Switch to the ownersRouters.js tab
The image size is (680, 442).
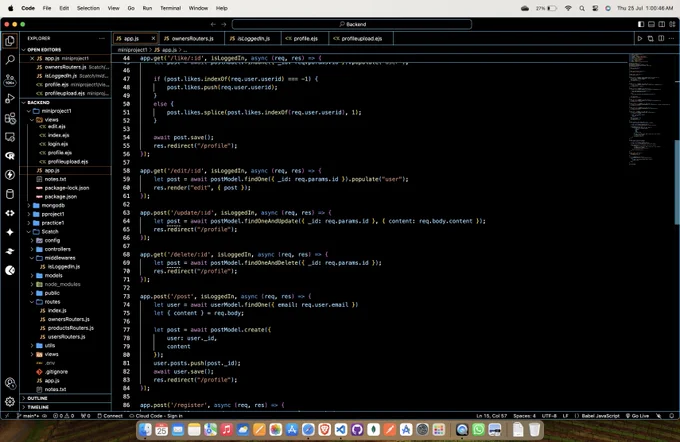[x=192, y=39]
